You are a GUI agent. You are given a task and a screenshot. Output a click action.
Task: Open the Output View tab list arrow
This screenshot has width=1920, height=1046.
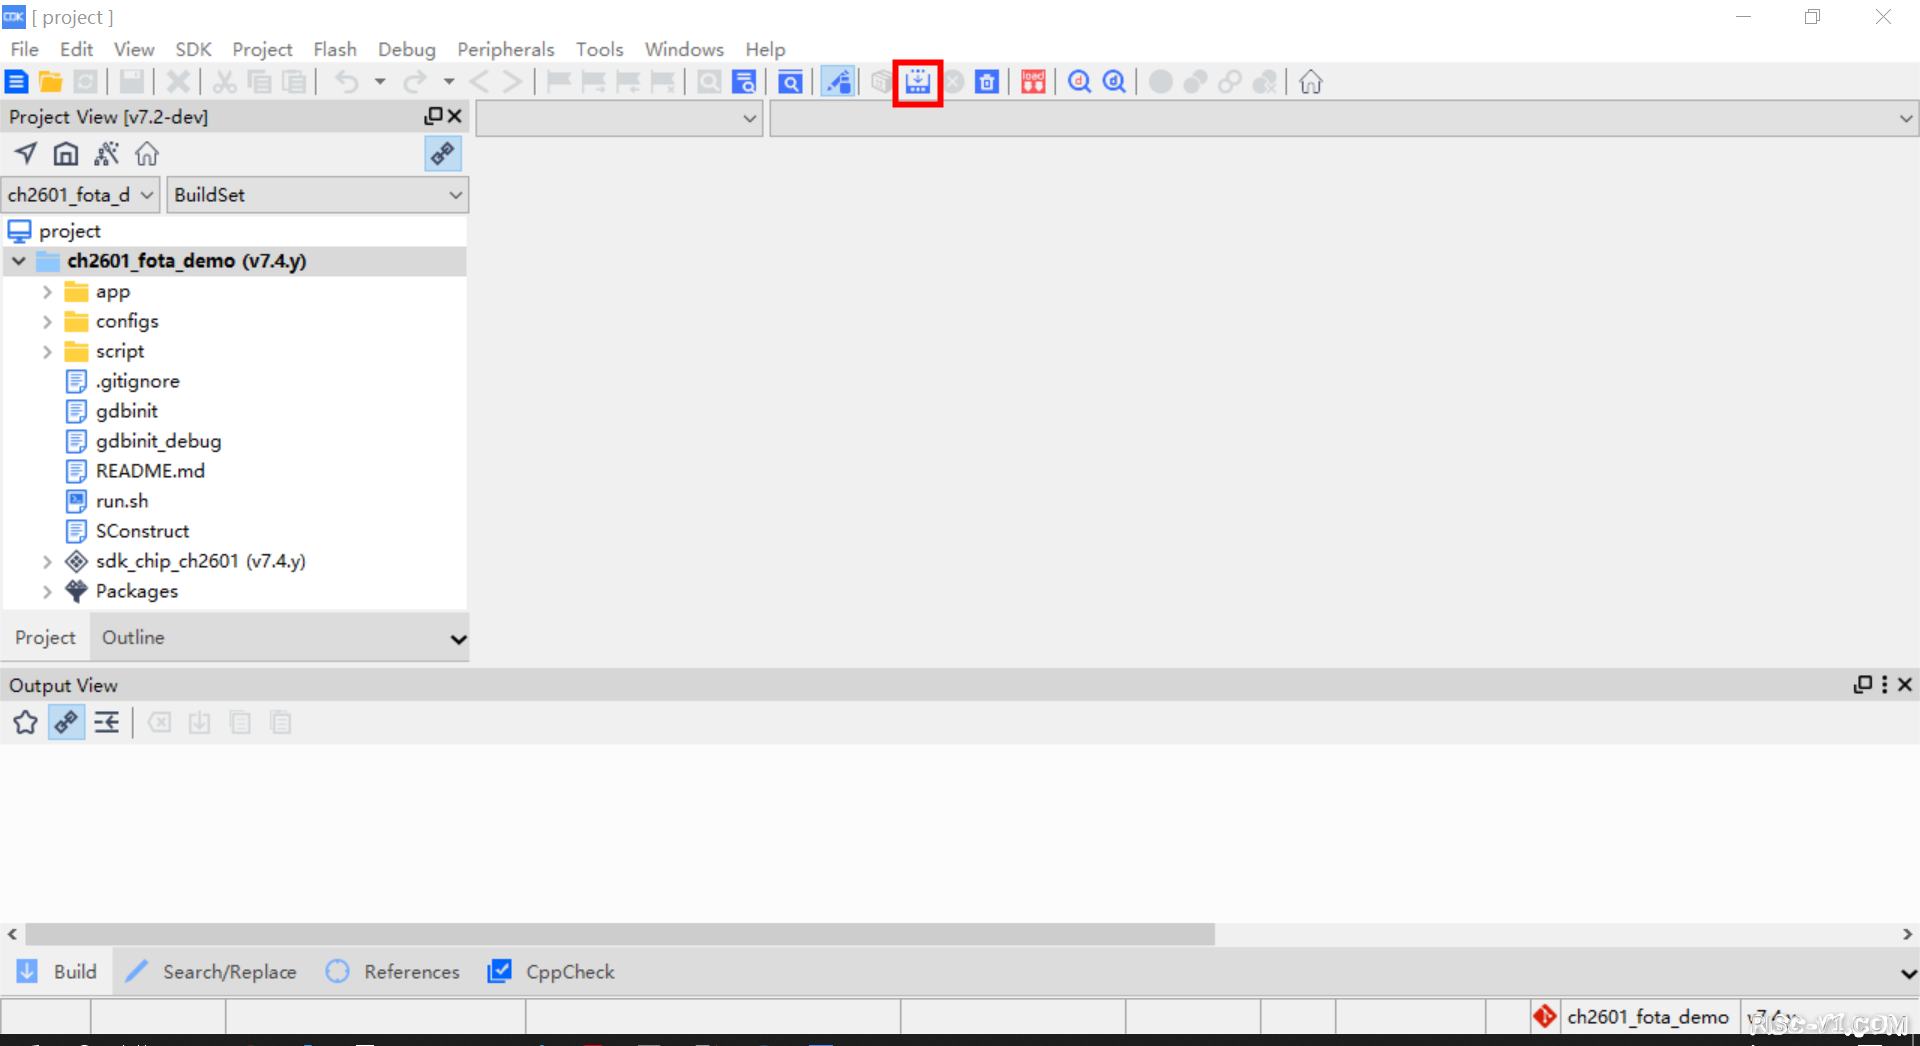click(x=1908, y=974)
